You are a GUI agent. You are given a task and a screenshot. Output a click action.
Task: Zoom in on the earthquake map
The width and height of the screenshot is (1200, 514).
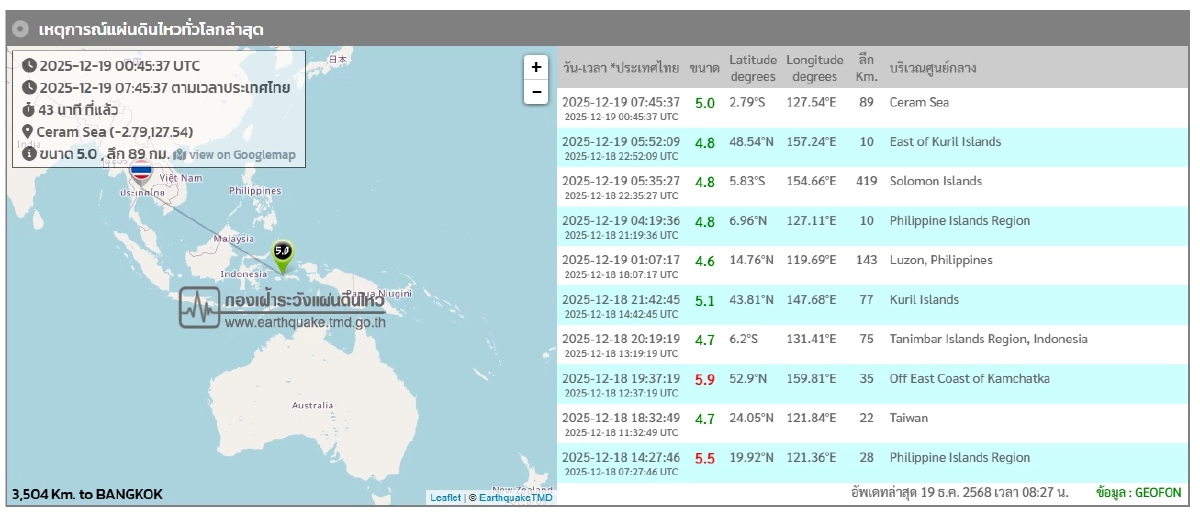536,67
